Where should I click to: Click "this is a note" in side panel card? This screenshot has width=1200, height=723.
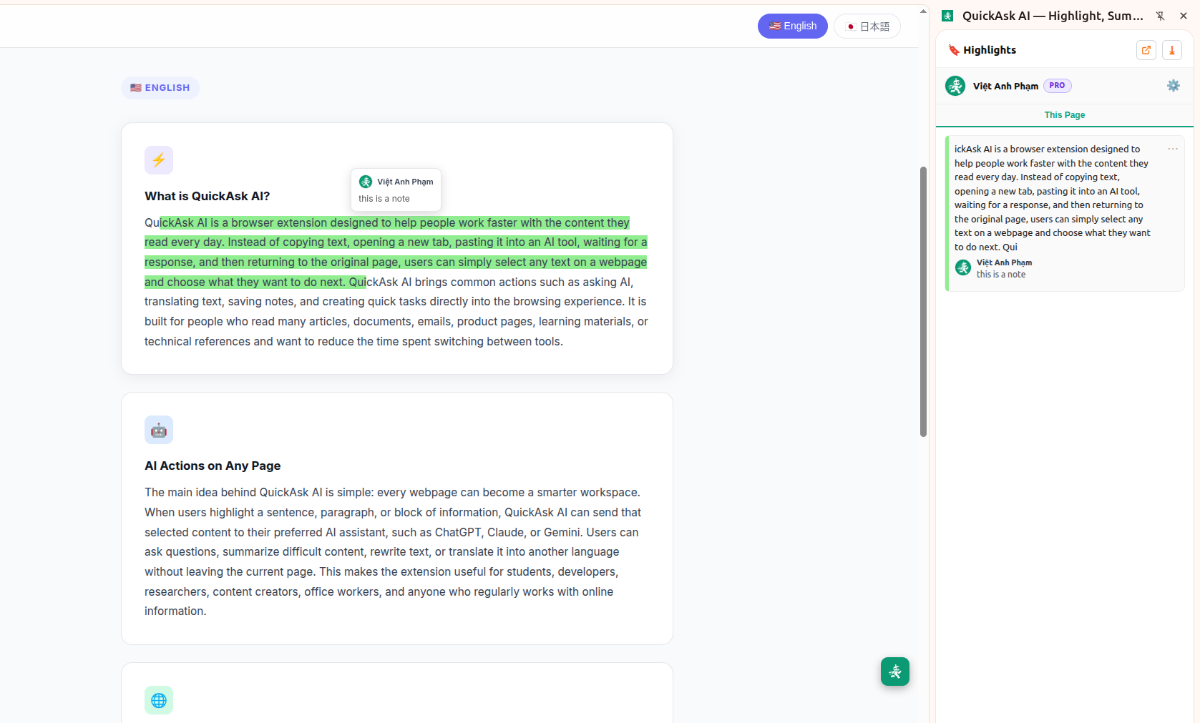1001,274
